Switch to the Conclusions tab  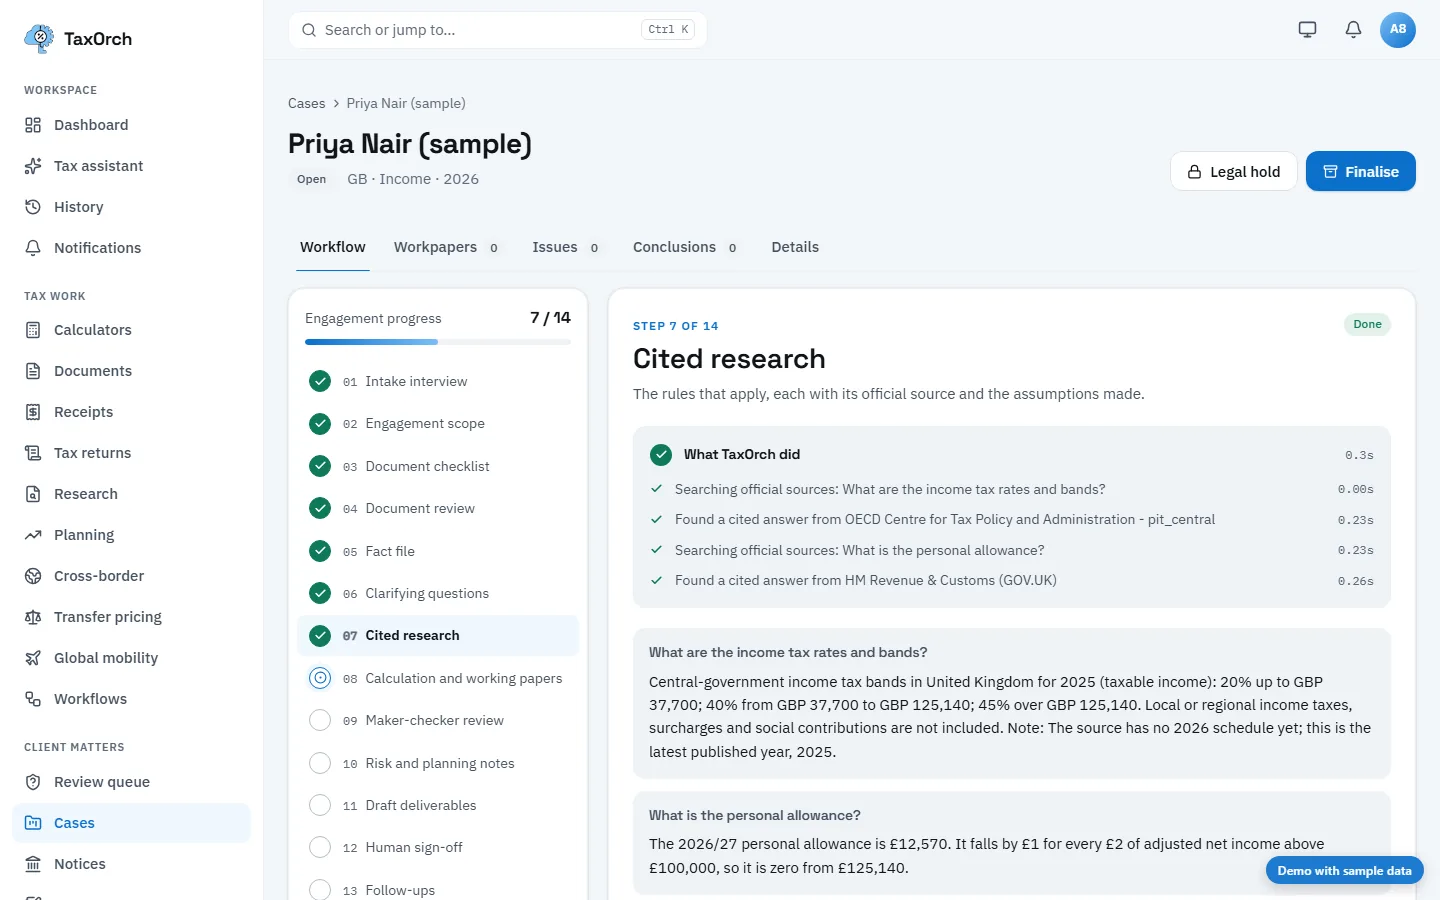pos(685,247)
